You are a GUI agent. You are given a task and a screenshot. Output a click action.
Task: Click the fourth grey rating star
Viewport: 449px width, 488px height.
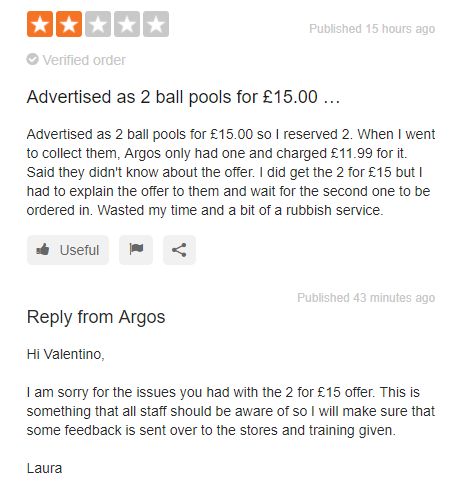[x=127, y=24]
